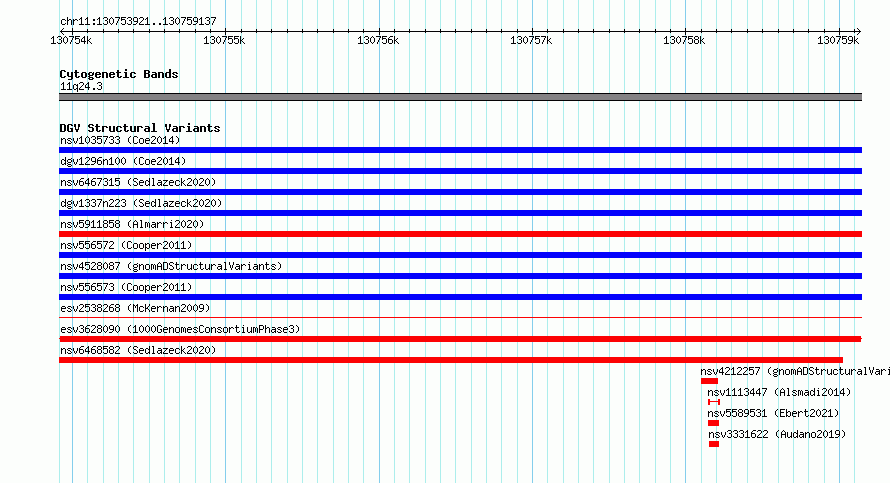Select the small red block under nsv3331622

pos(714,444)
